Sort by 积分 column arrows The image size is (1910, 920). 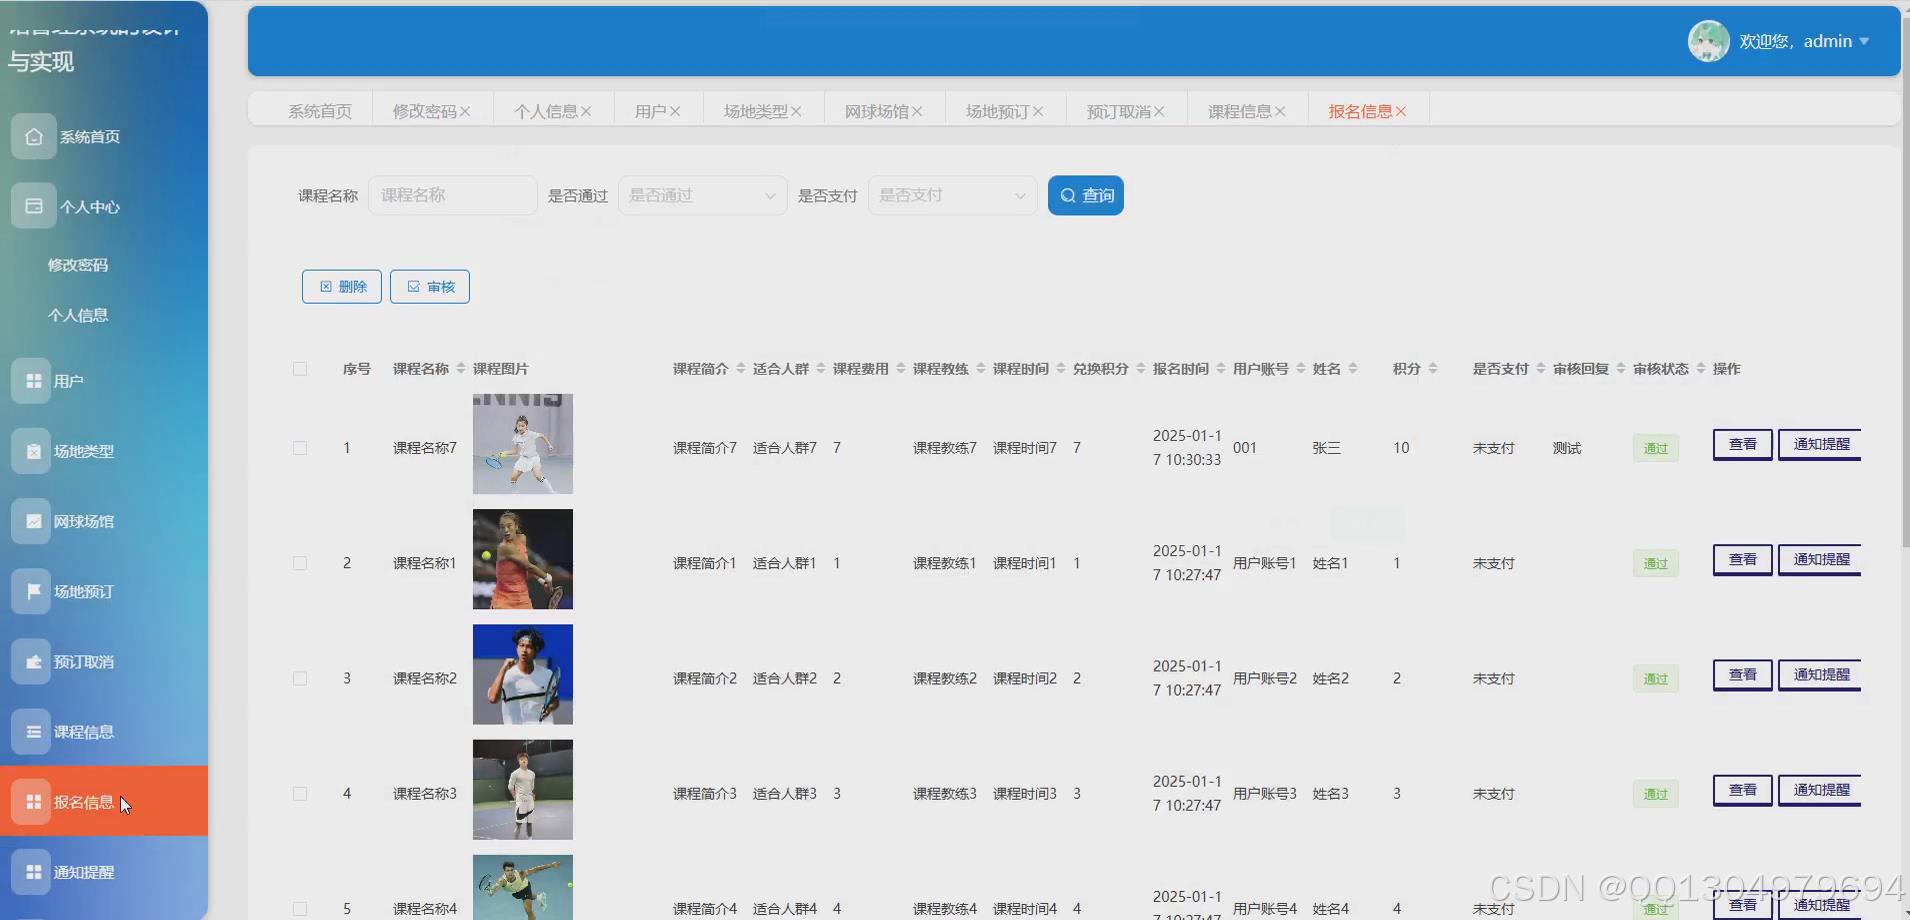pos(1433,369)
